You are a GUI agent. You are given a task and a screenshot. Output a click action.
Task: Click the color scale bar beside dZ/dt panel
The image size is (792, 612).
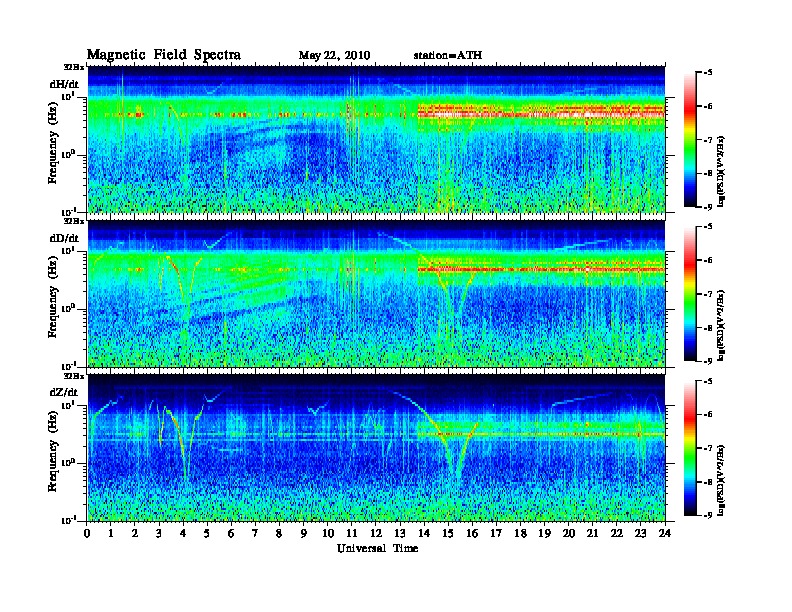tap(690, 448)
